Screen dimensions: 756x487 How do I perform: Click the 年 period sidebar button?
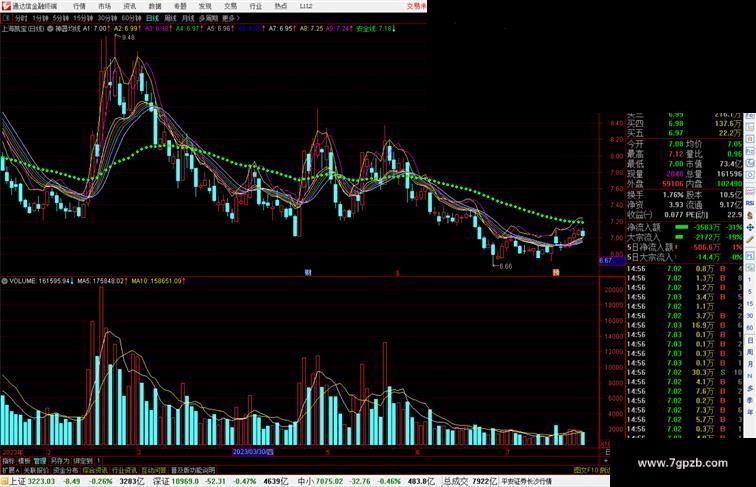[x=750, y=412]
